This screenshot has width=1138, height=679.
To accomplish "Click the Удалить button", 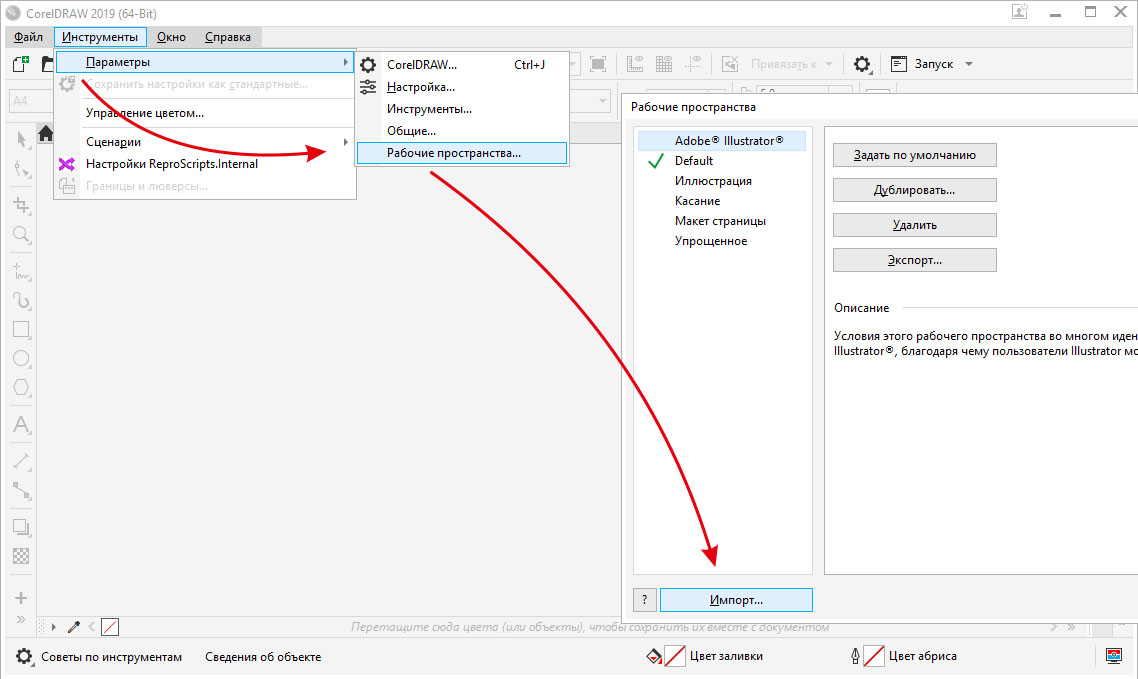I will coord(914,225).
